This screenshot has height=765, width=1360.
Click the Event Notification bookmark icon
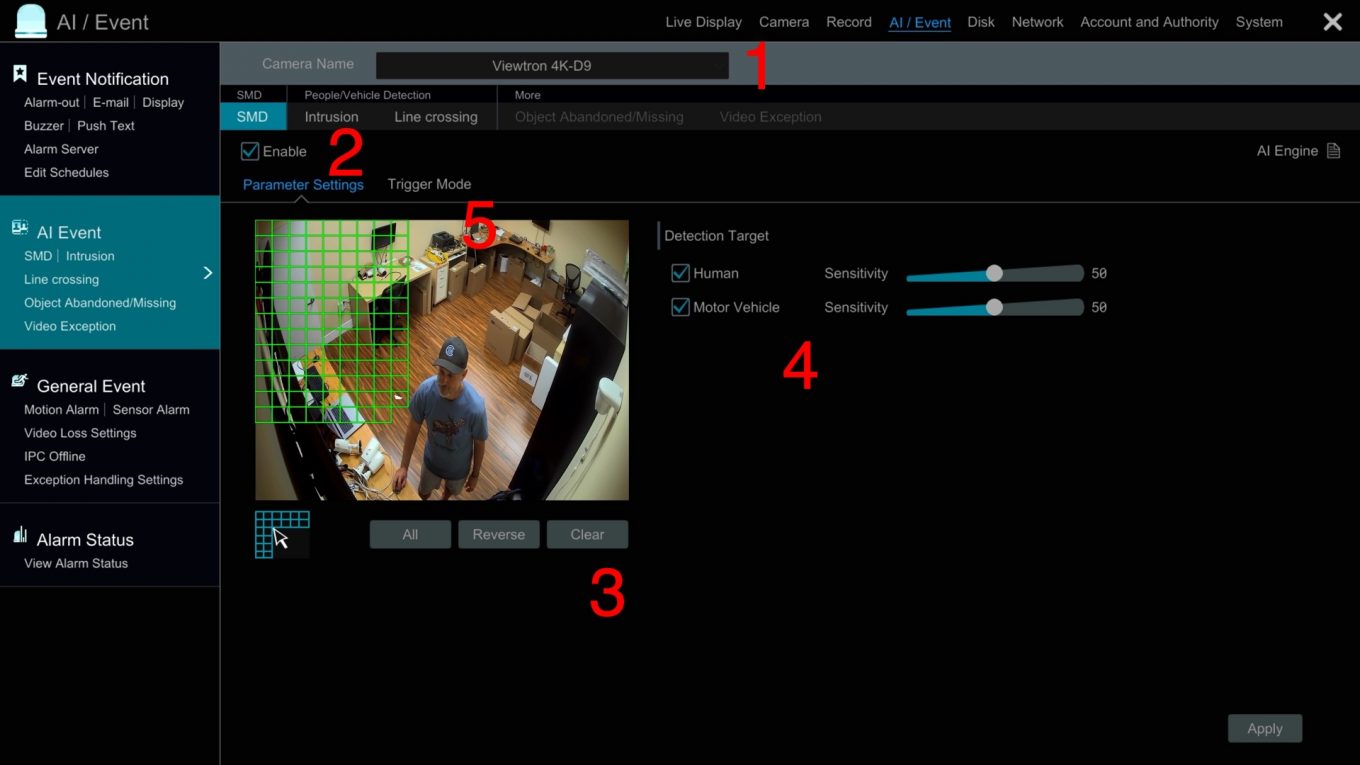point(18,72)
